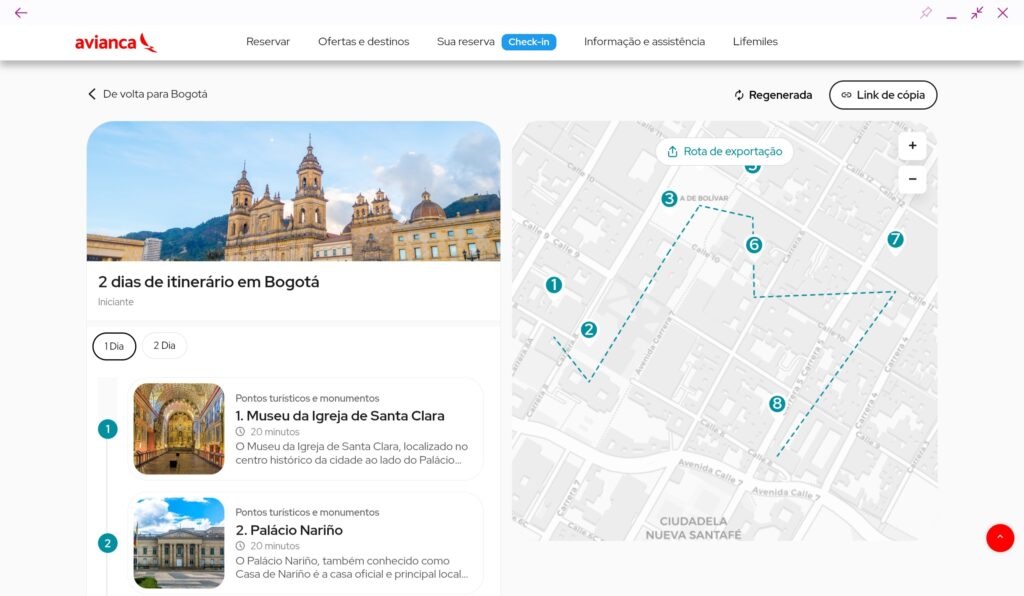The height and width of the screenshot is (596, 1024).
Task: Open Museu da Igreja de Santa Clara thumbnail
Action: (179, 429)
